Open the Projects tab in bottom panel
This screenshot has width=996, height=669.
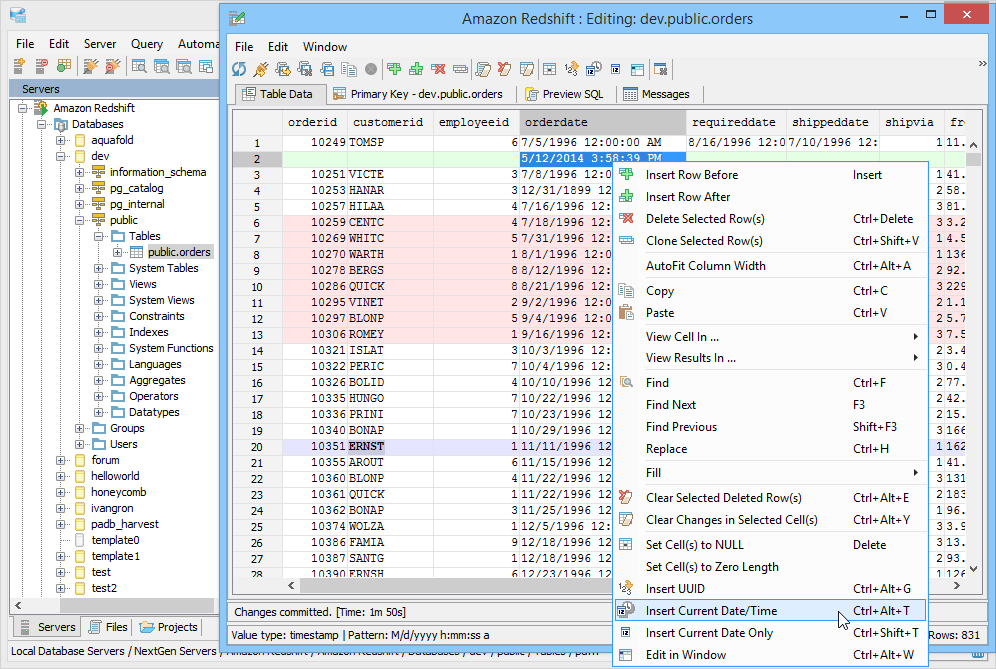(x=168, y=627)
